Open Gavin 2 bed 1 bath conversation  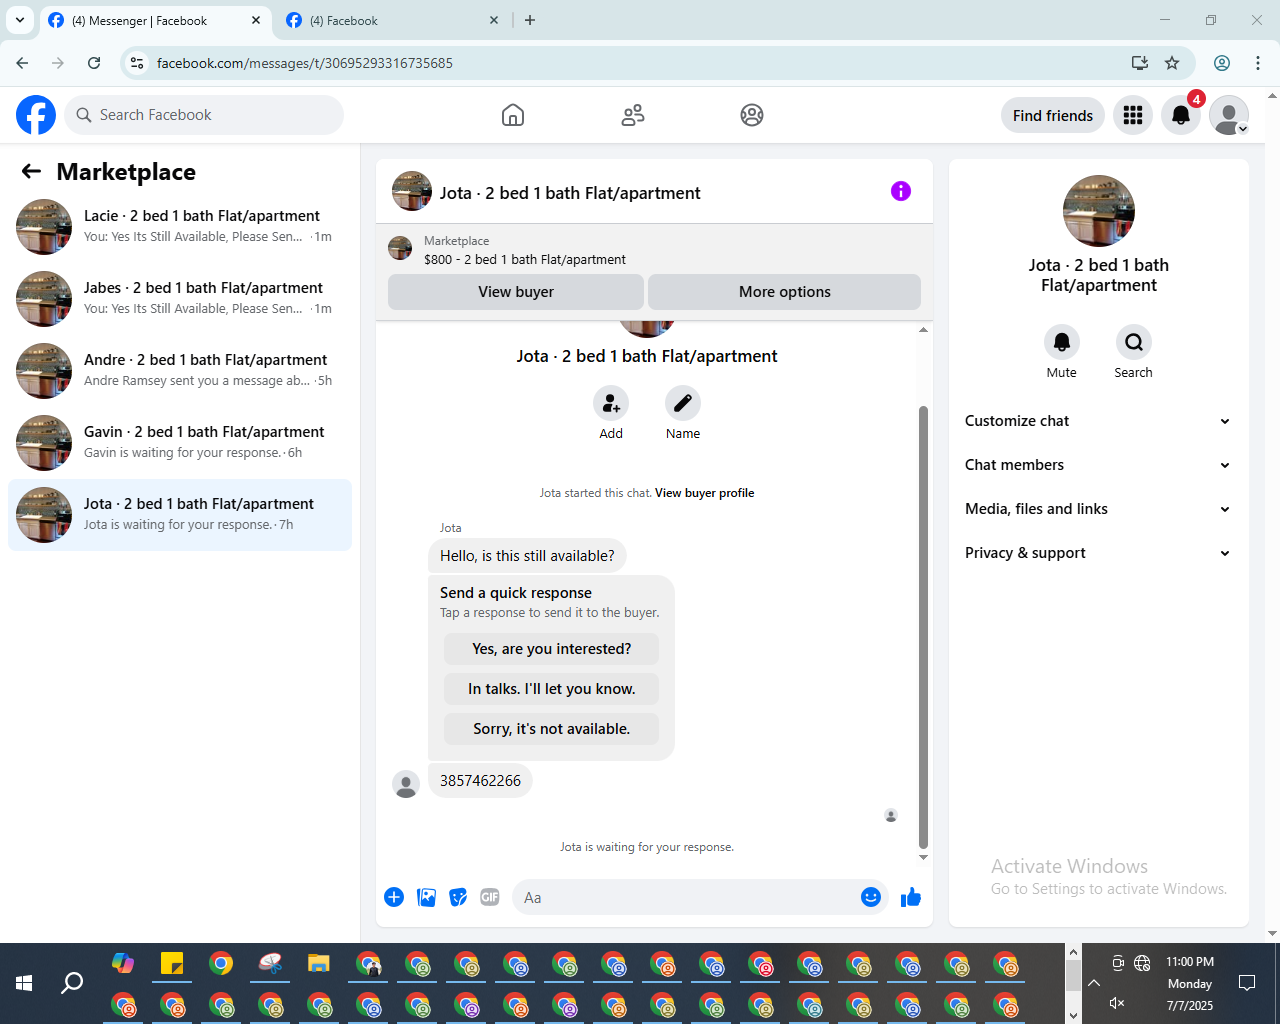click(x=180, y=443)
